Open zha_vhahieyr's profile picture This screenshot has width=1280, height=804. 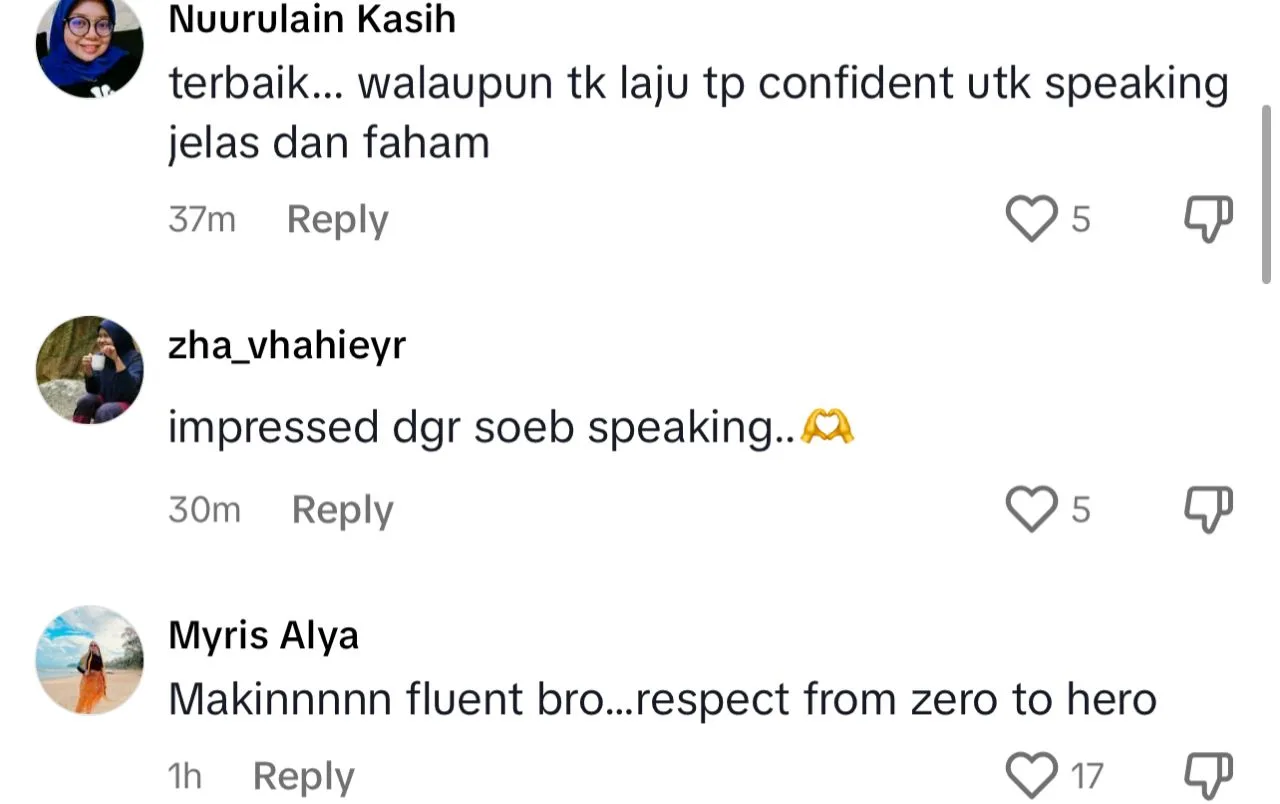[x=89, y=370]
